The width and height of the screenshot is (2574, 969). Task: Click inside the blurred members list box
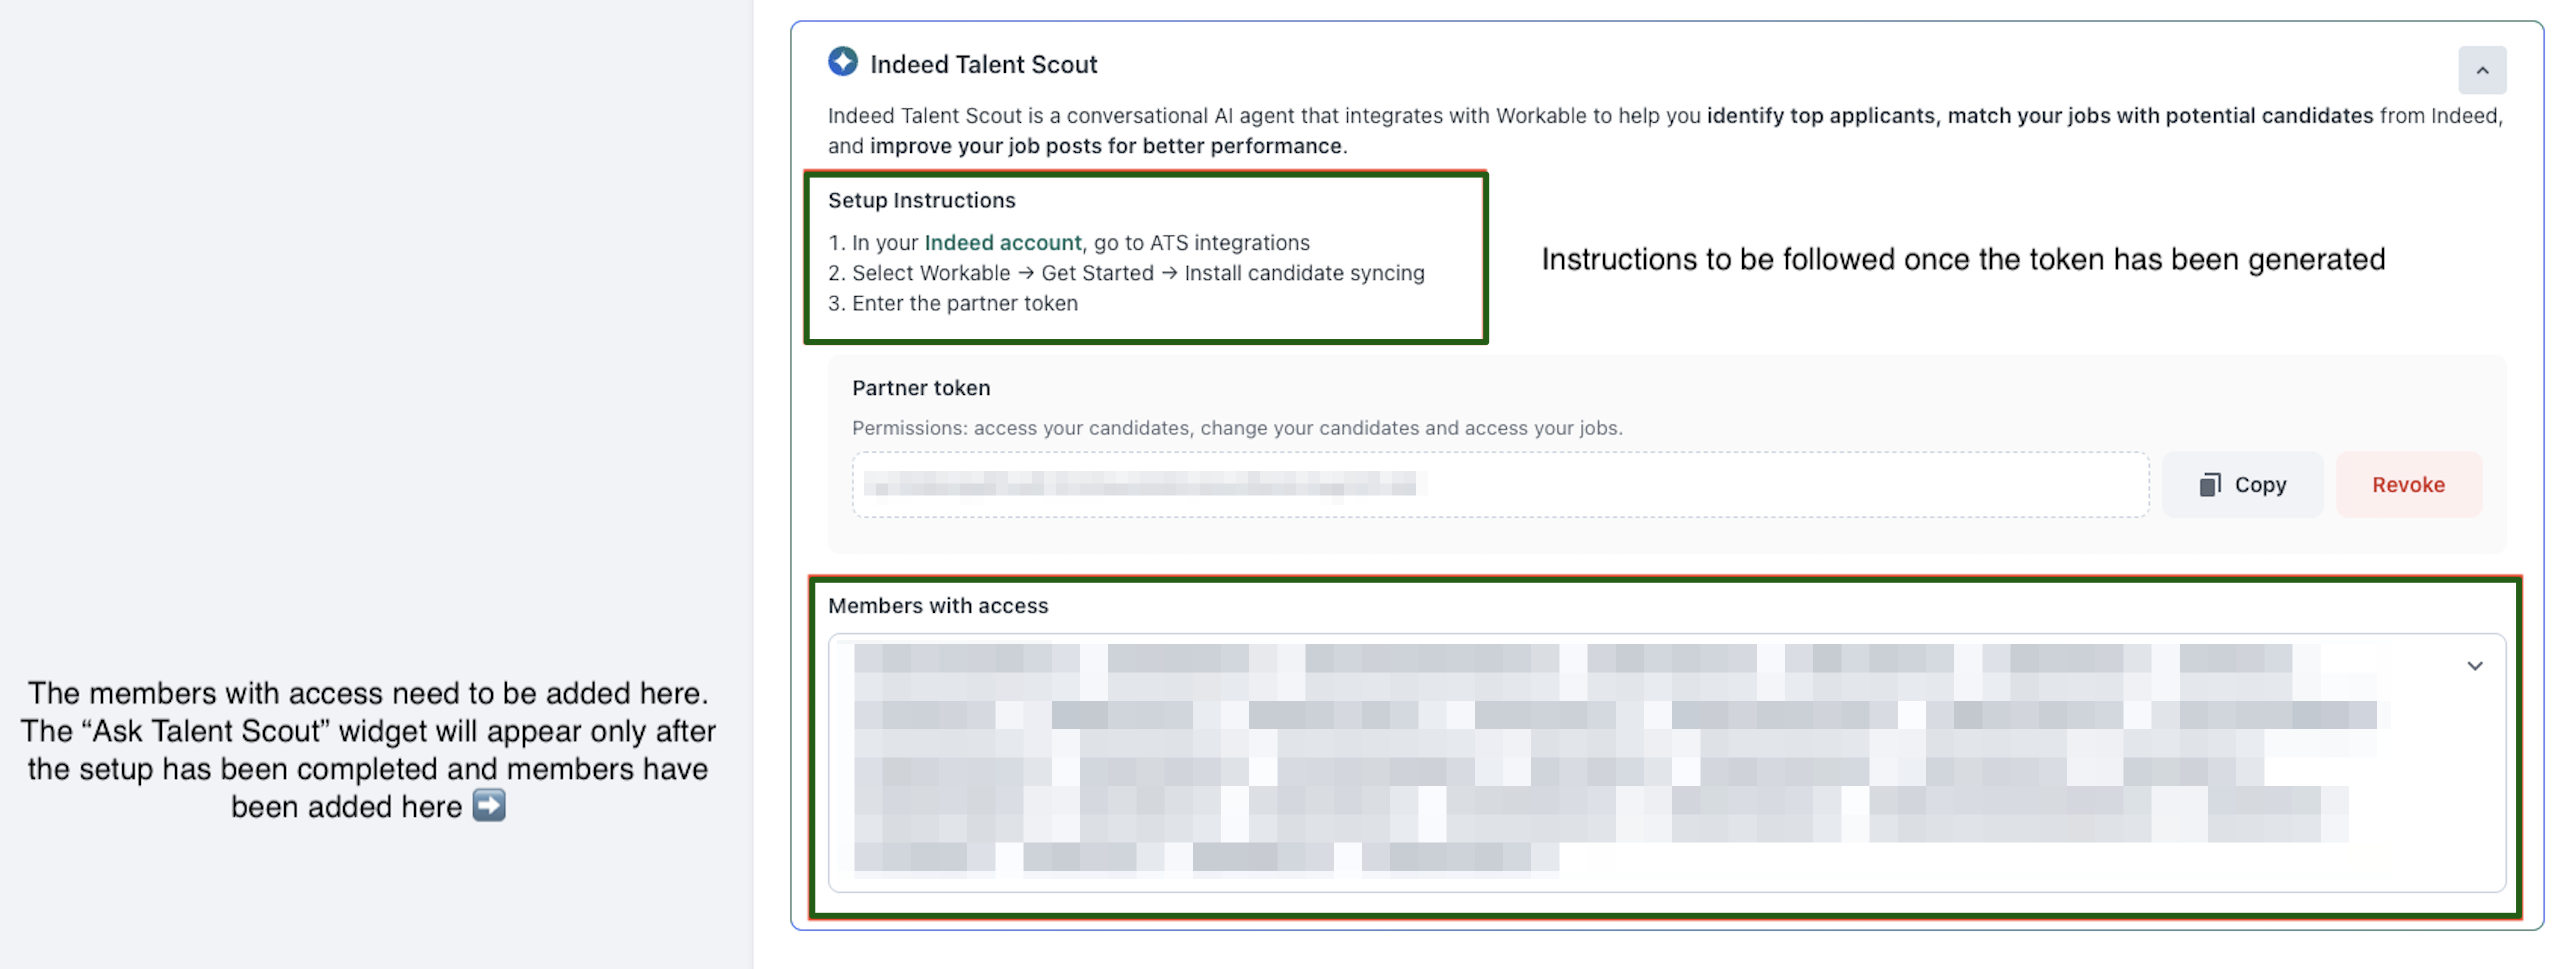1600,762
